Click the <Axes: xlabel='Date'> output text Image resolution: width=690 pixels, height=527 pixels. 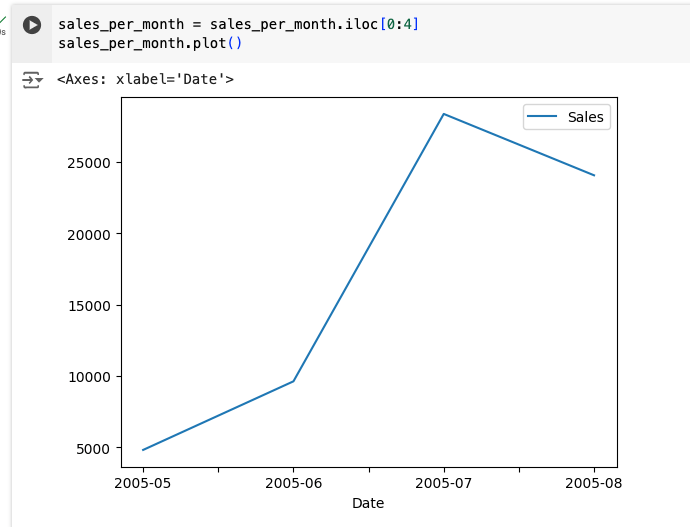point(145,78)
